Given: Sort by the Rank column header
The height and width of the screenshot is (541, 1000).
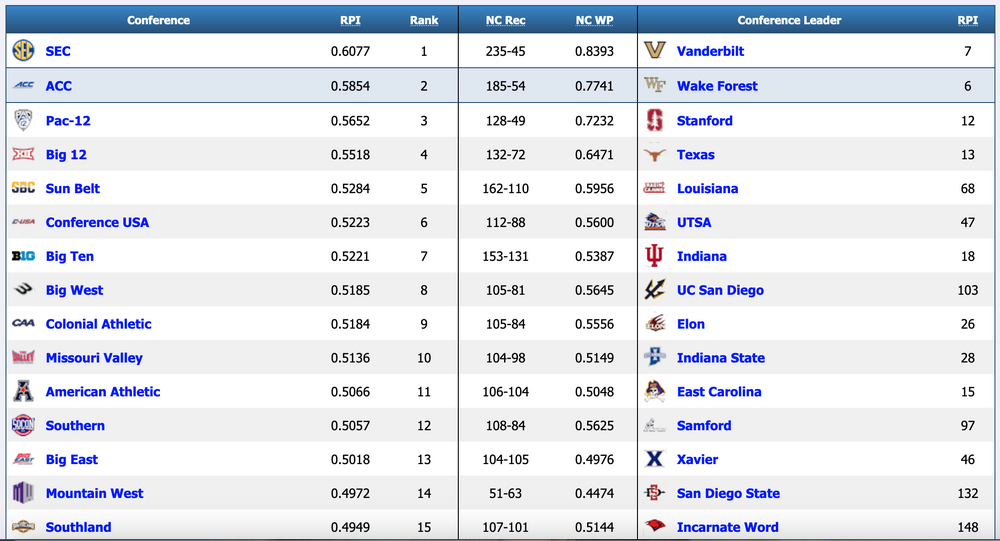Looking at the screenshot, I should 424,20.
